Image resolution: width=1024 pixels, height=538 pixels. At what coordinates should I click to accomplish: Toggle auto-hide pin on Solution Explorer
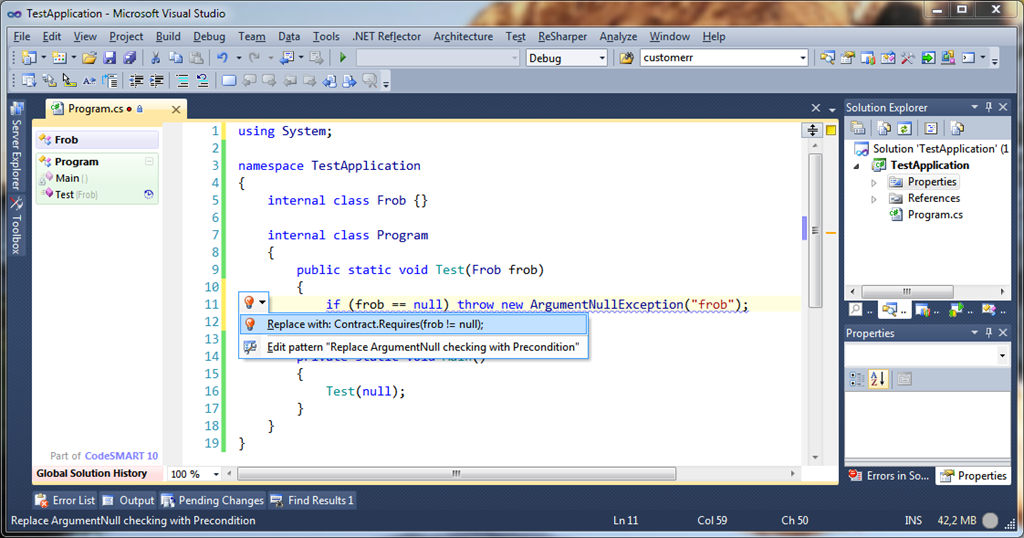coord(989,107)
